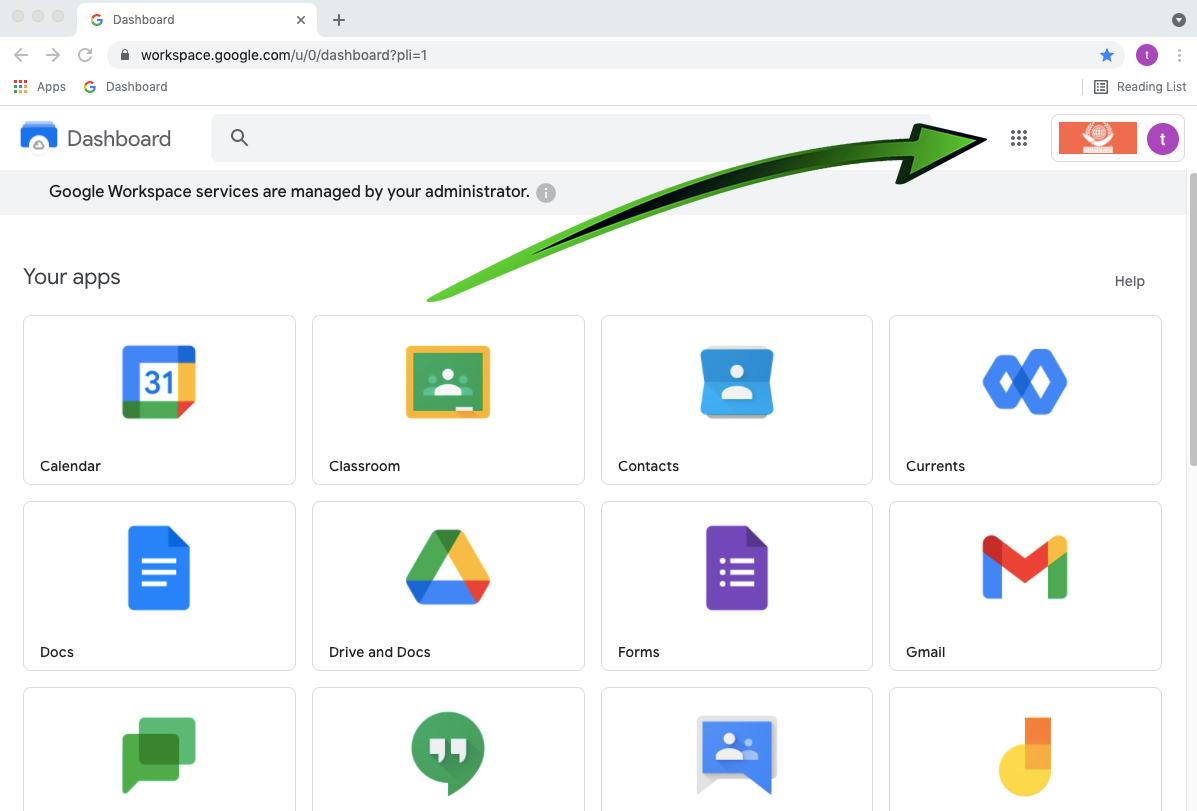Click the search magnifier icon
Image resolution: width=1197 pixels, height=811 pixels.
240,137
